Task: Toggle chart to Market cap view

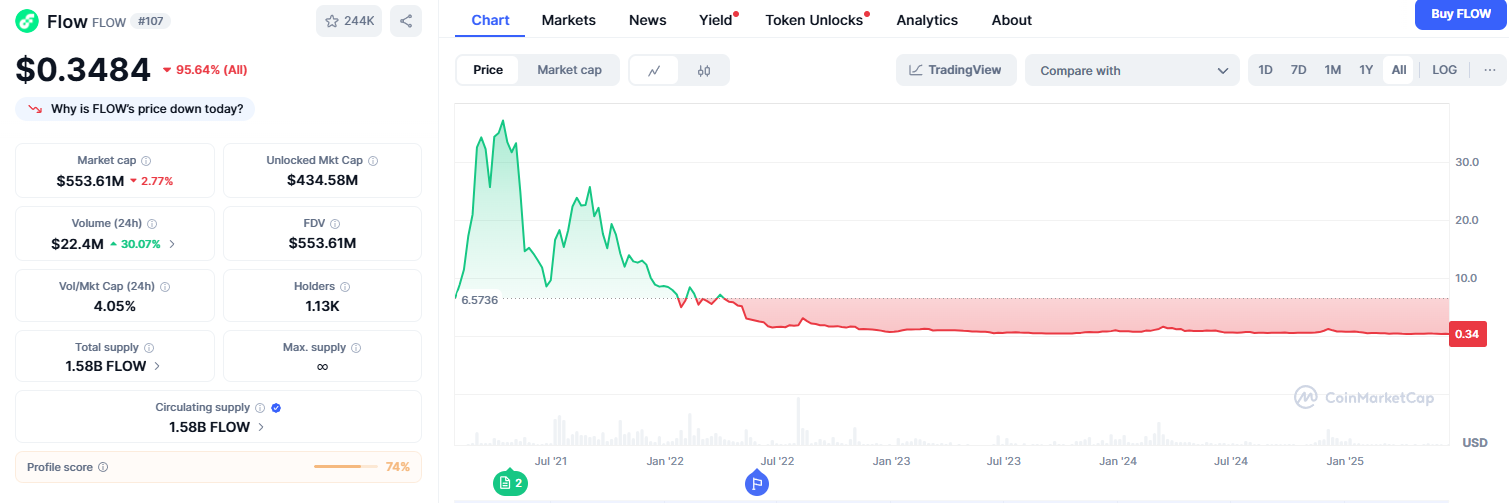Action: [569, 70]
